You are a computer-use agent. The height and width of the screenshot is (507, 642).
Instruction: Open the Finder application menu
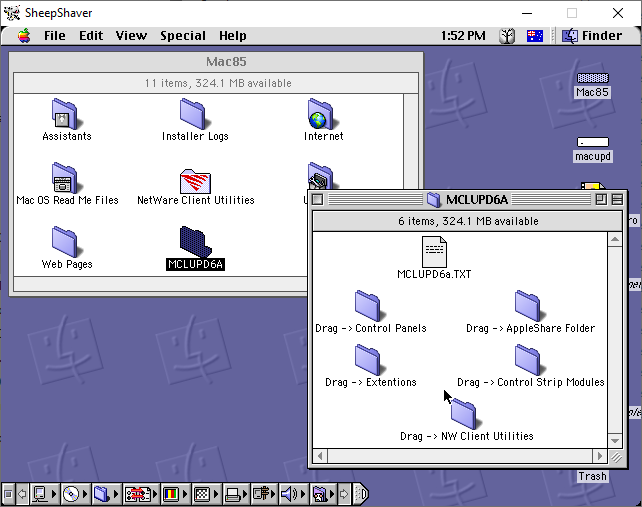pos(592,36)
